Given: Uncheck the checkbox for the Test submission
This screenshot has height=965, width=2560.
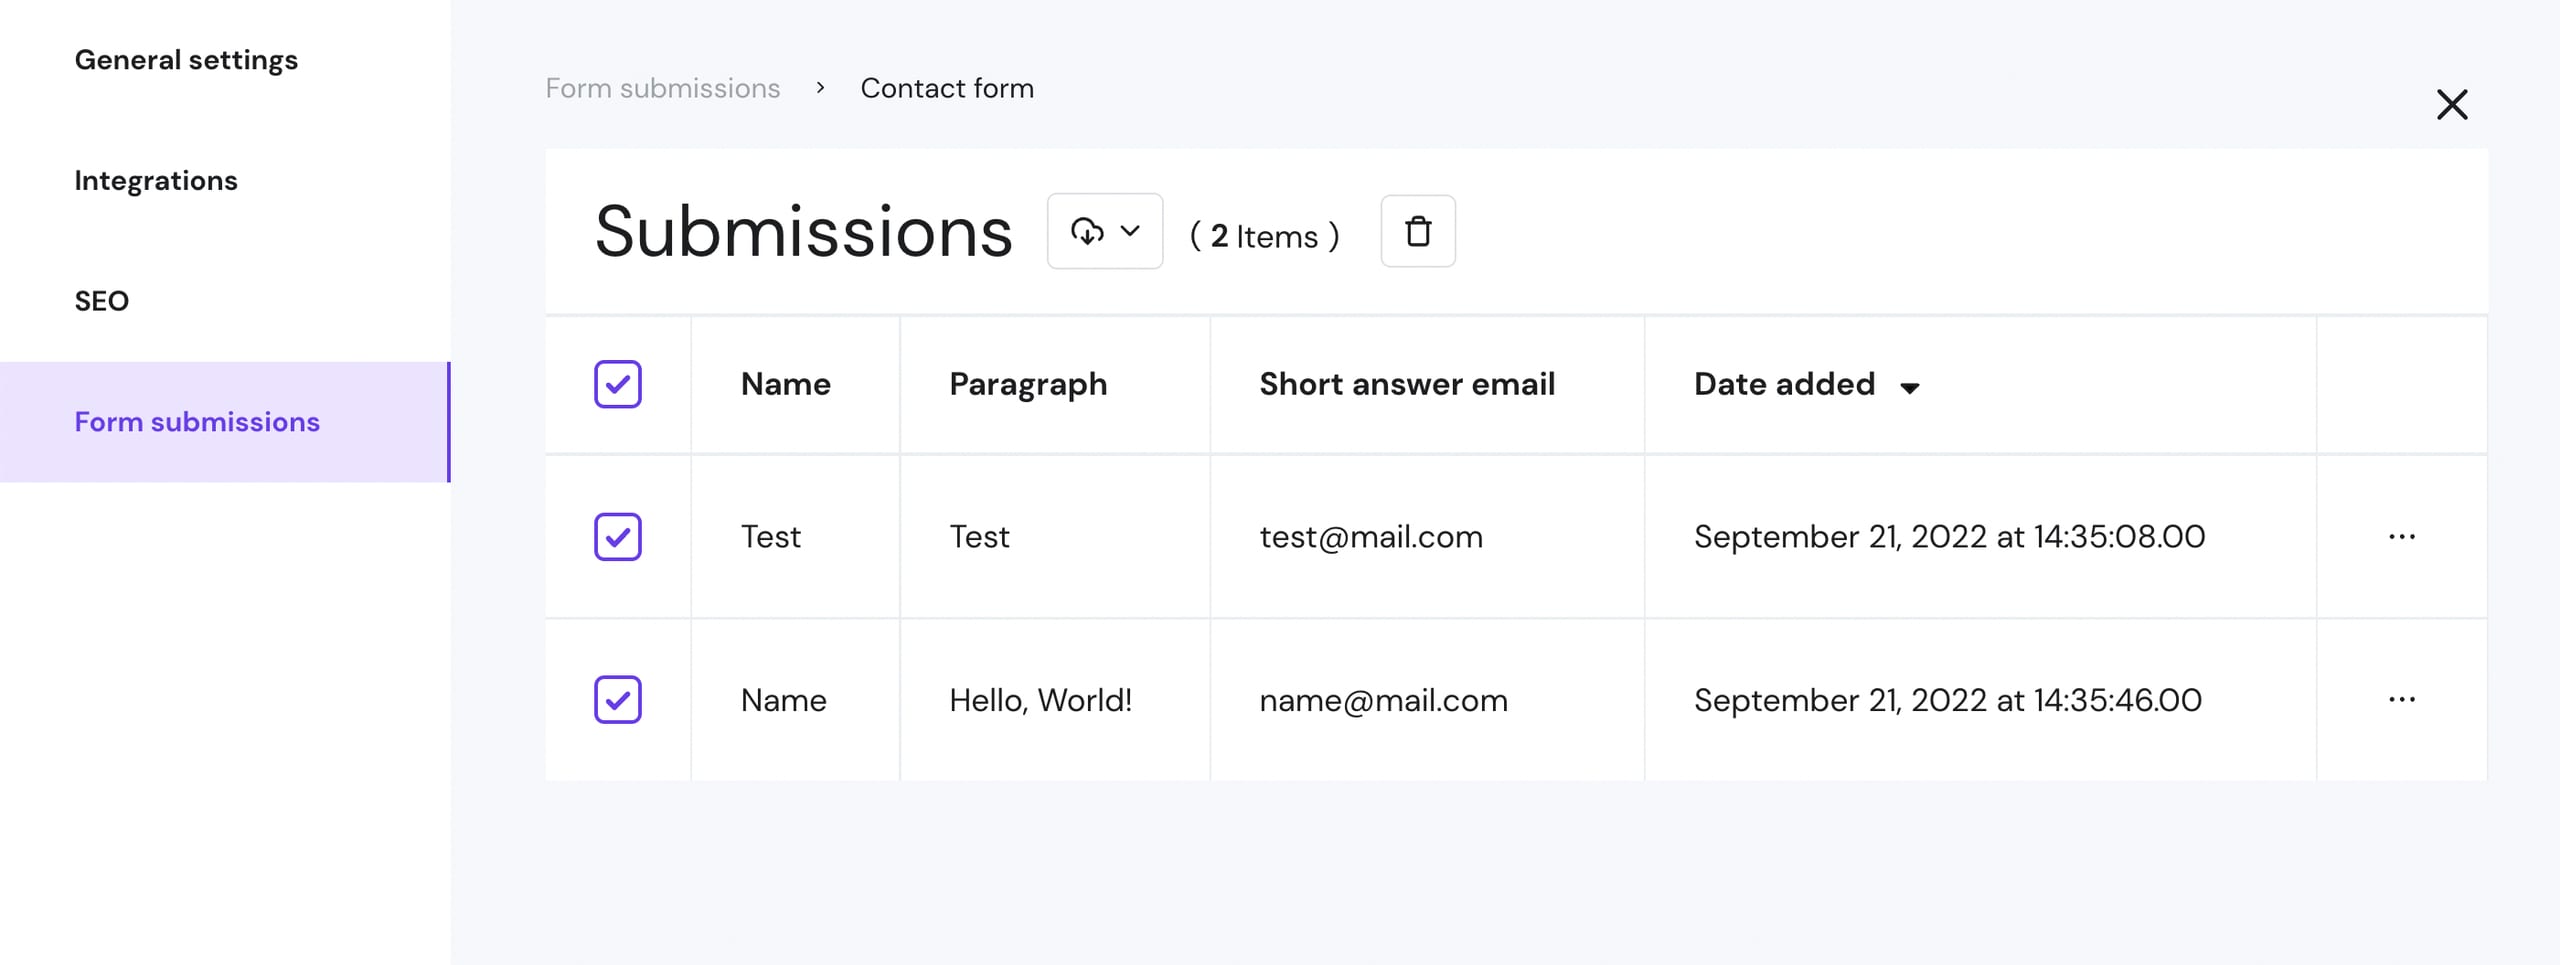Looking at the screenshot, I should pyautogui.click(x=617, y=537).
